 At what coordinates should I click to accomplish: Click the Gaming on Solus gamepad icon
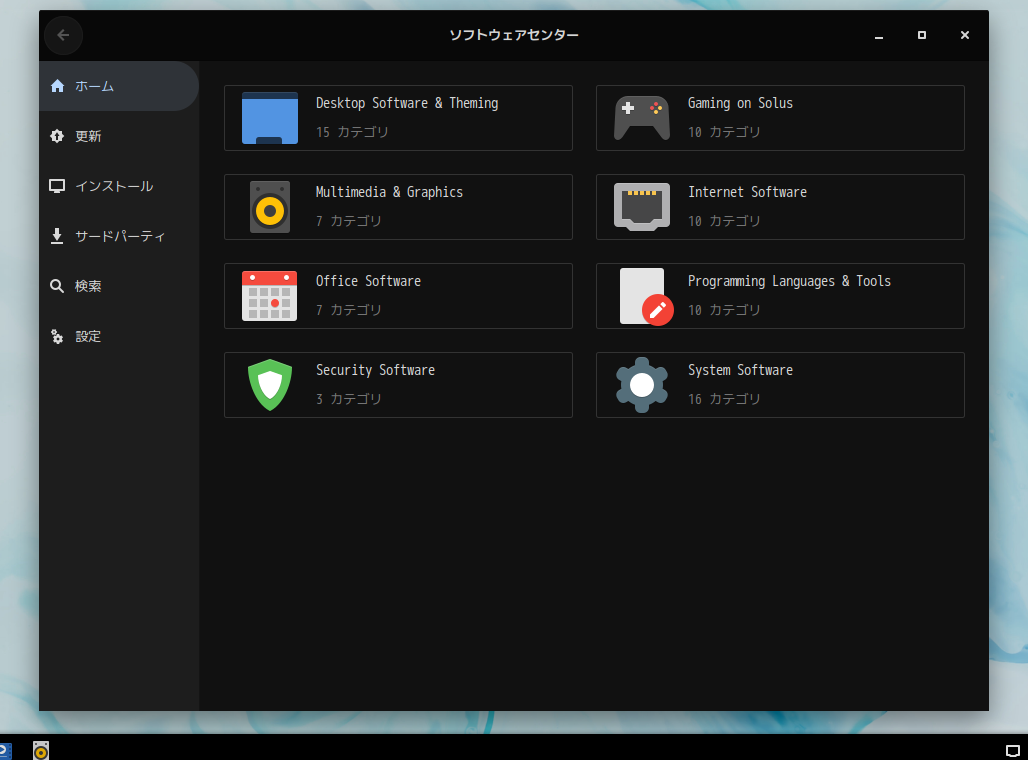(642, 118)
